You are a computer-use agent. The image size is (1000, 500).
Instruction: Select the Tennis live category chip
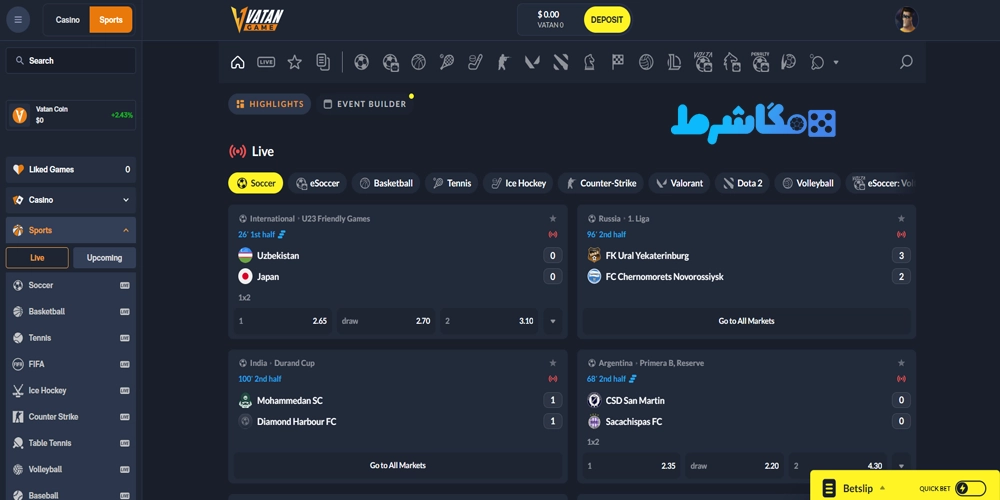point(452,183)
